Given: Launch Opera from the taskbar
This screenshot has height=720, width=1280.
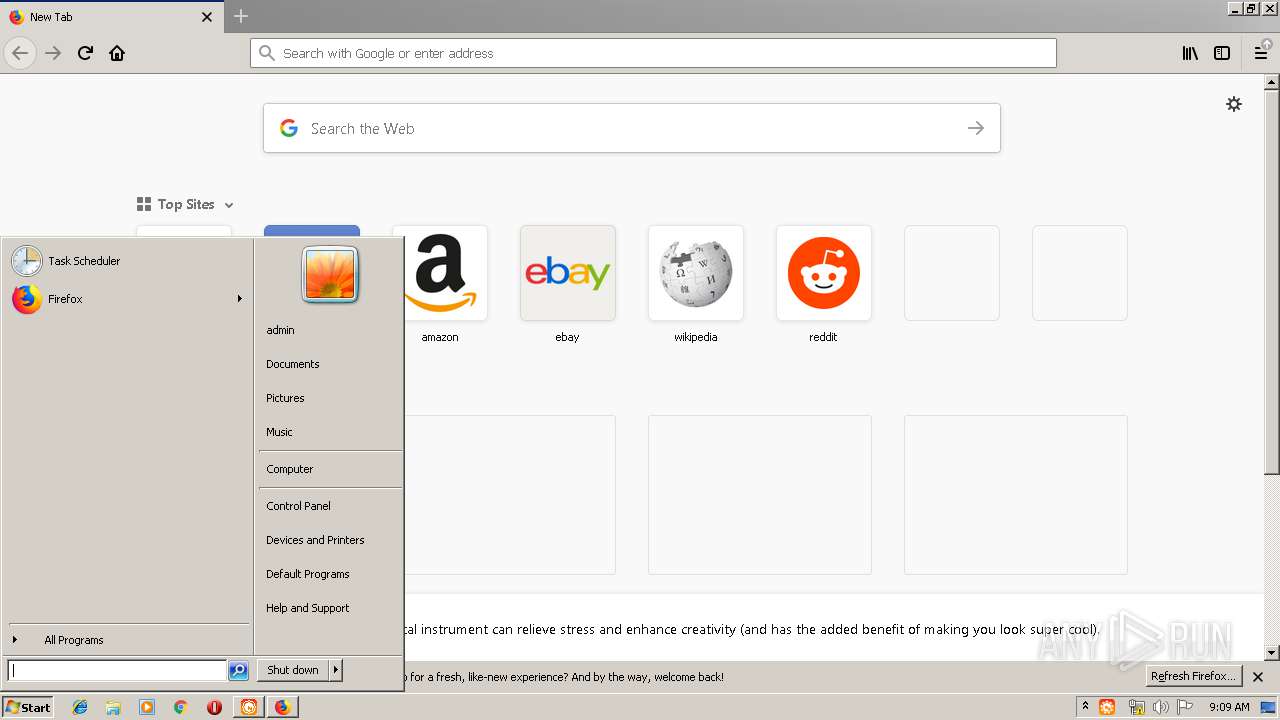Looking at the screenshot, I should coord(214,707).
